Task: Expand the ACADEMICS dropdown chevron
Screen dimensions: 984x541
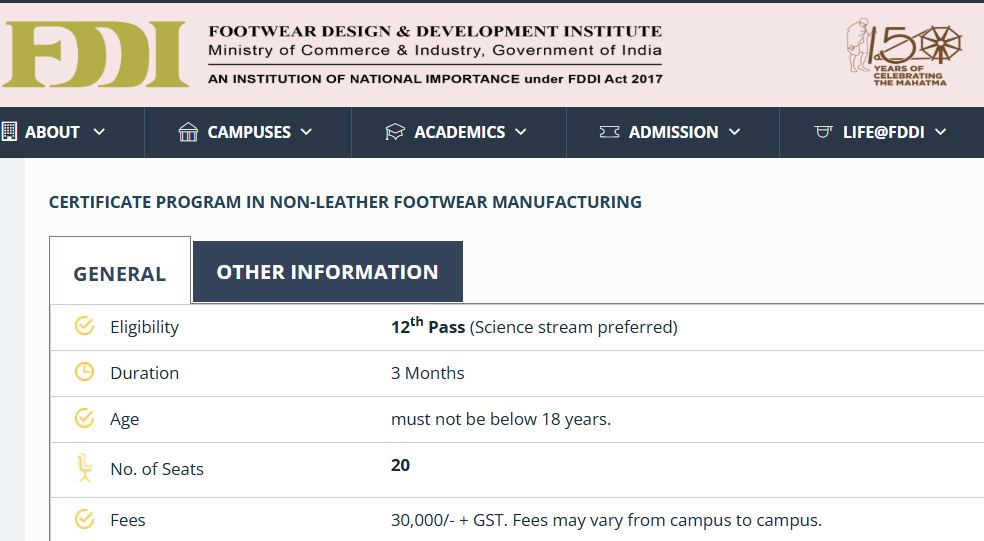Action: coord(520,132)
